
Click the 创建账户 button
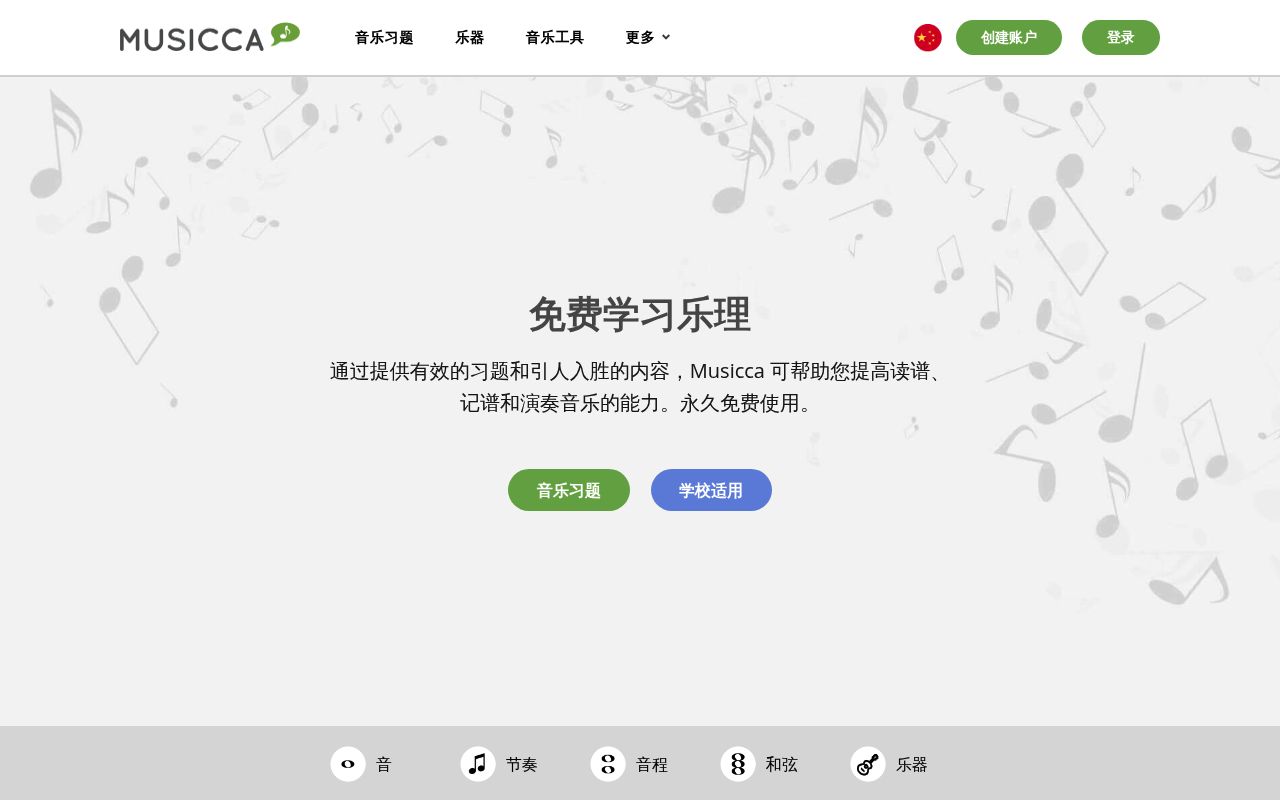coord(1009,38)
